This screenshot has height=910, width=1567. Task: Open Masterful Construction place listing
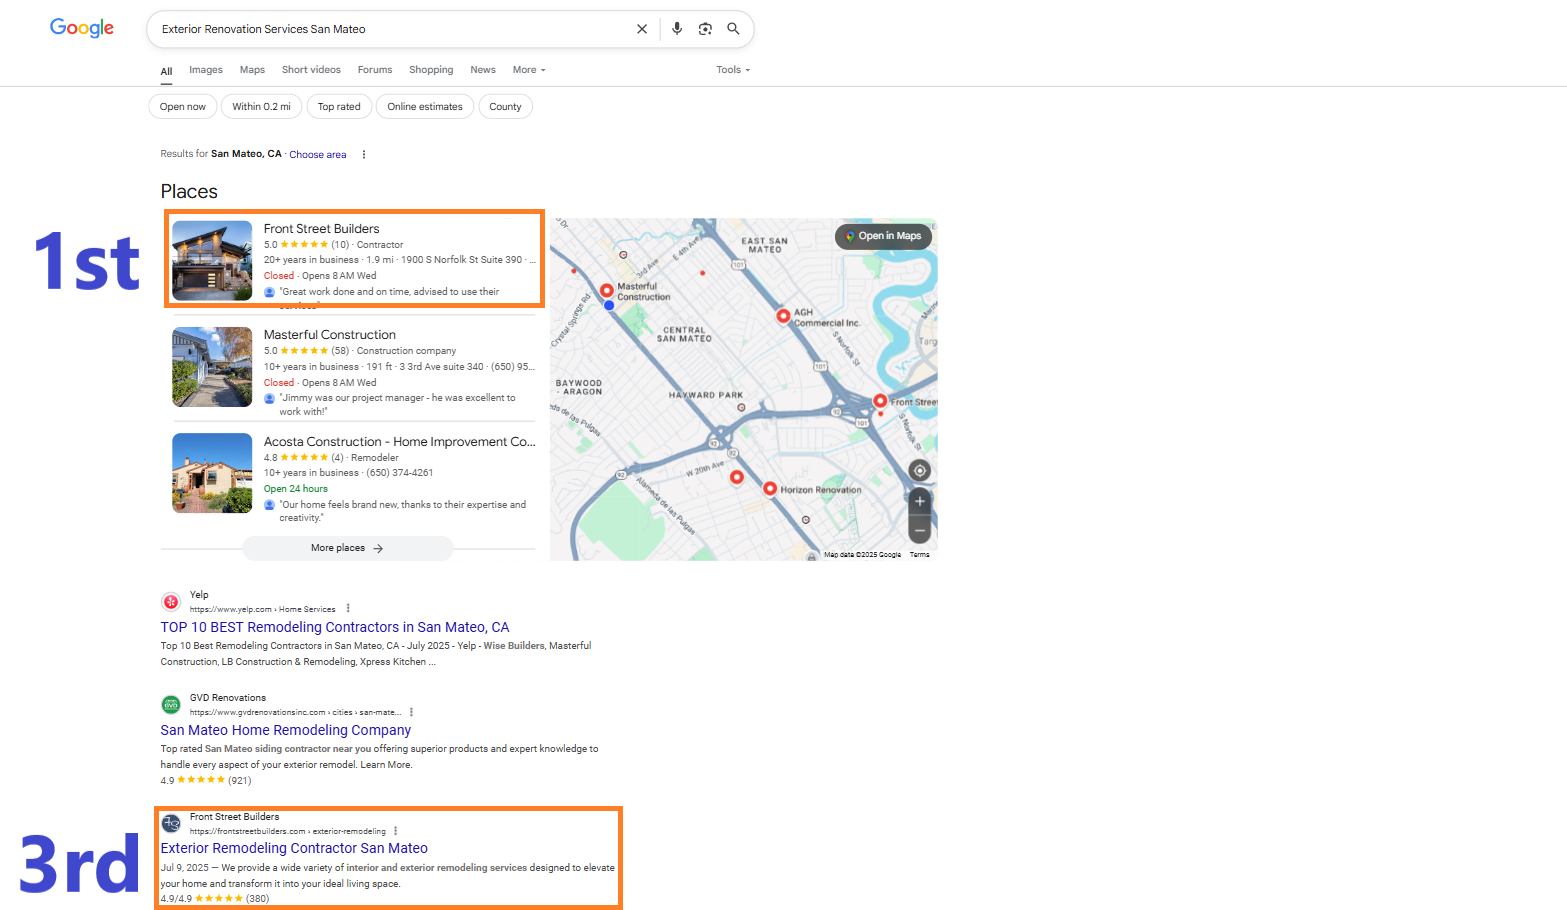(330, 335)
